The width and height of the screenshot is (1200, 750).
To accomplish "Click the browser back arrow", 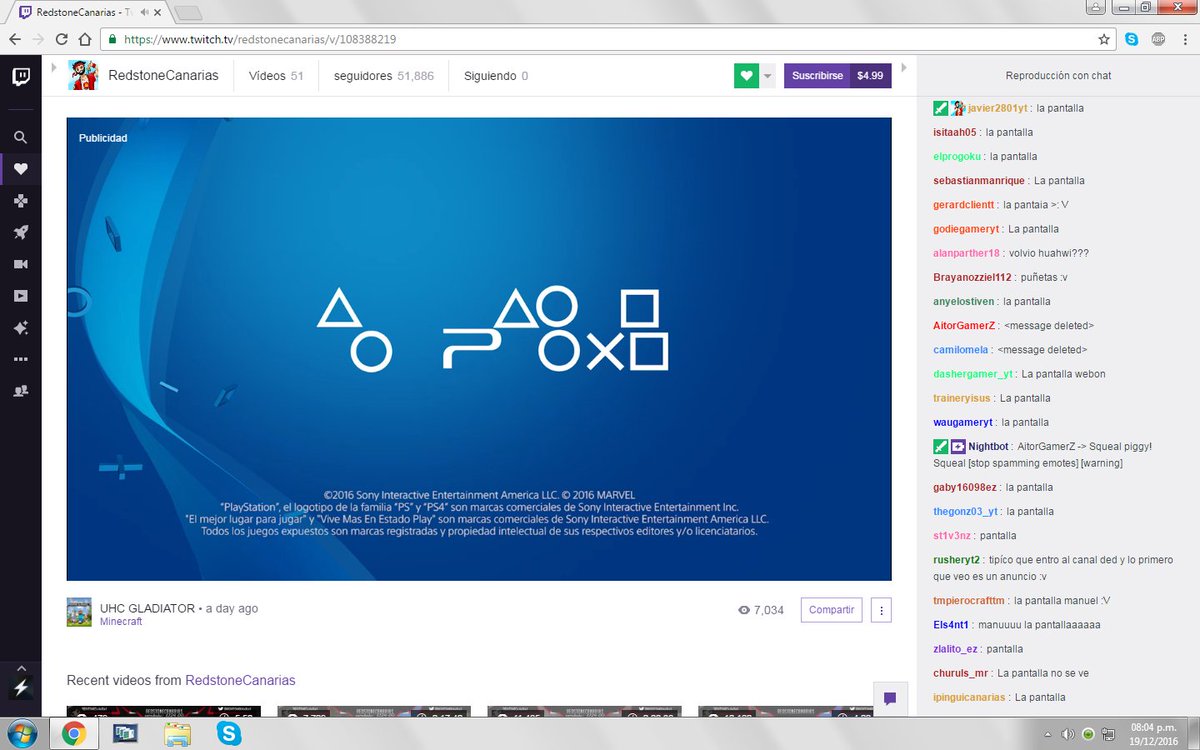I will pyautogui.click(x=14, y=39).
